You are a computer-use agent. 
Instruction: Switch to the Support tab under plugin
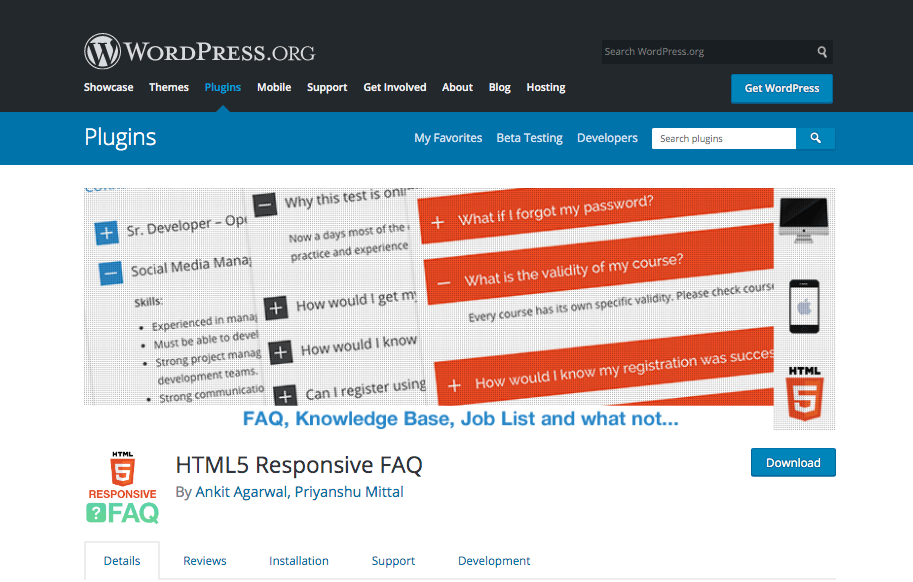pyautogui.click(x=393, y=560)
